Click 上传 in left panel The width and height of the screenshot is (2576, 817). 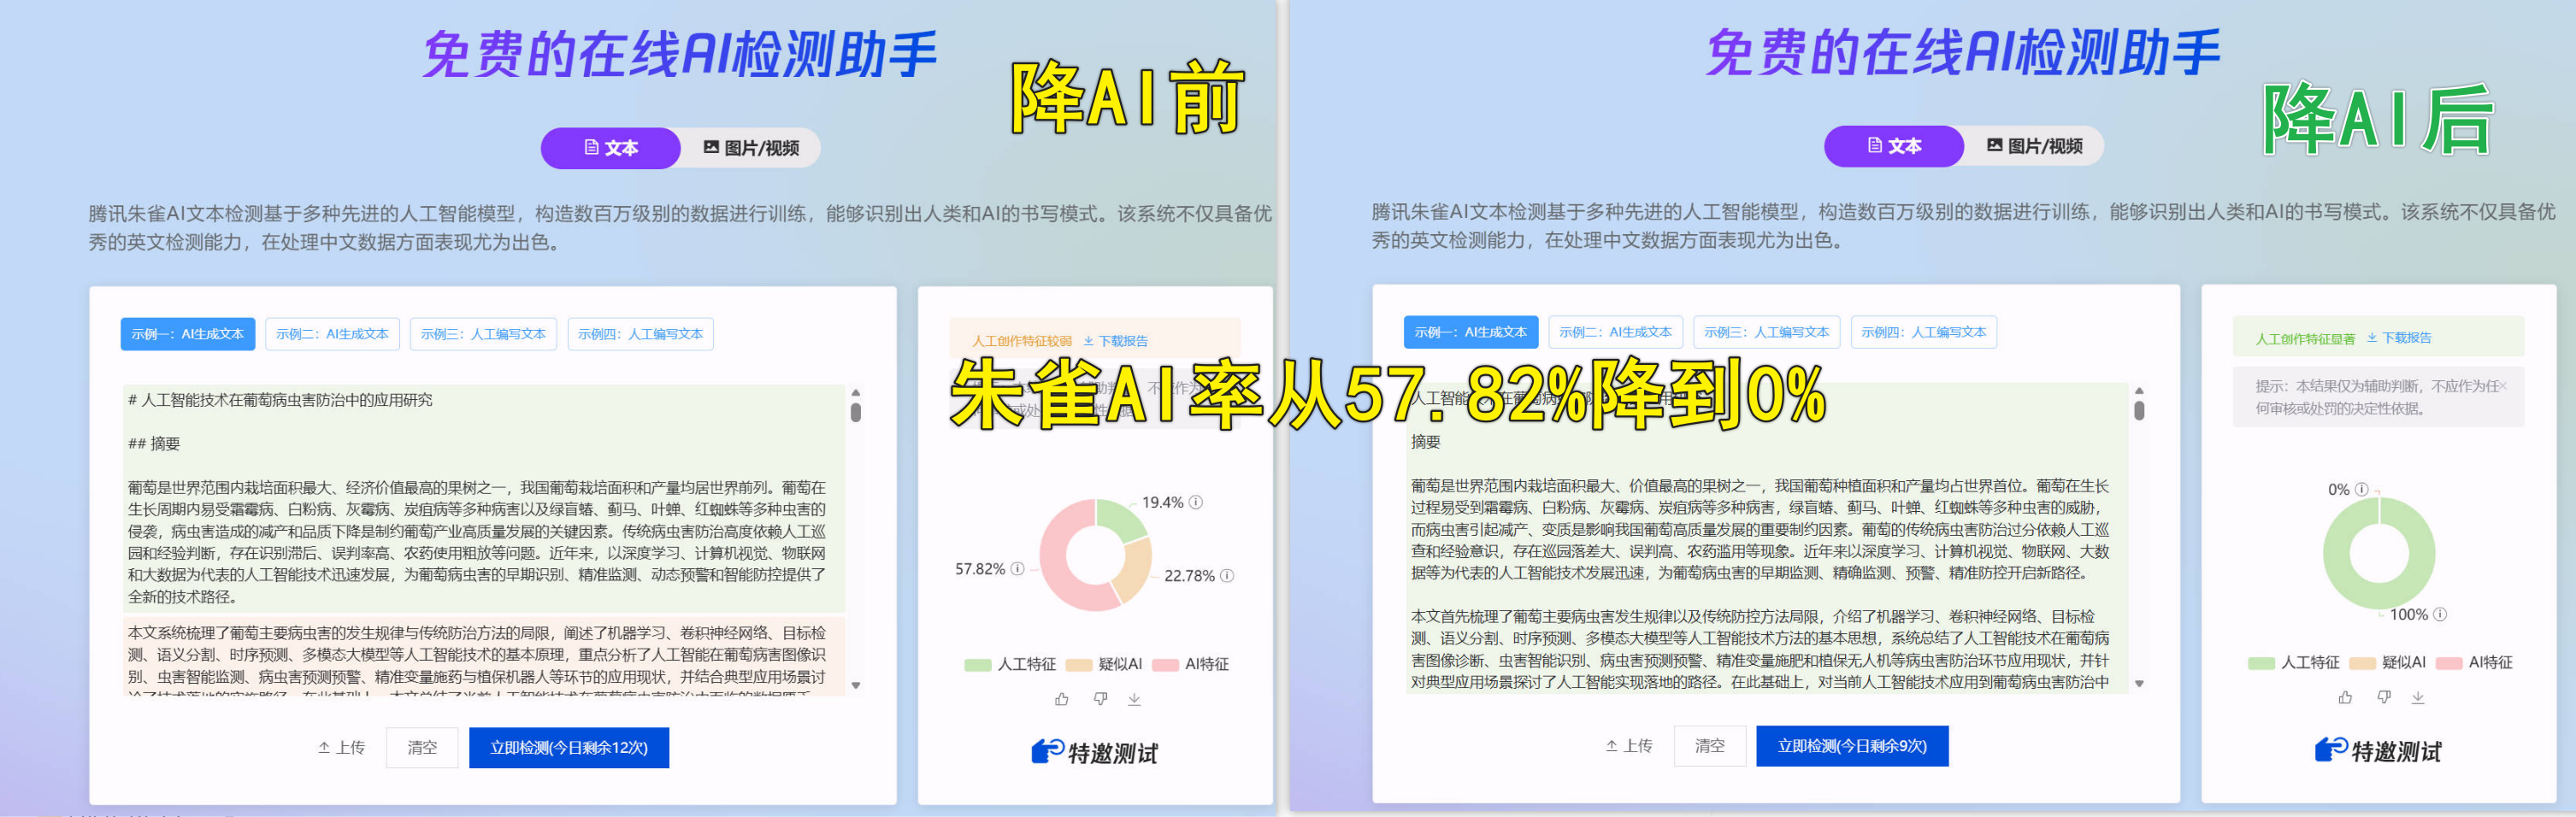341,747
